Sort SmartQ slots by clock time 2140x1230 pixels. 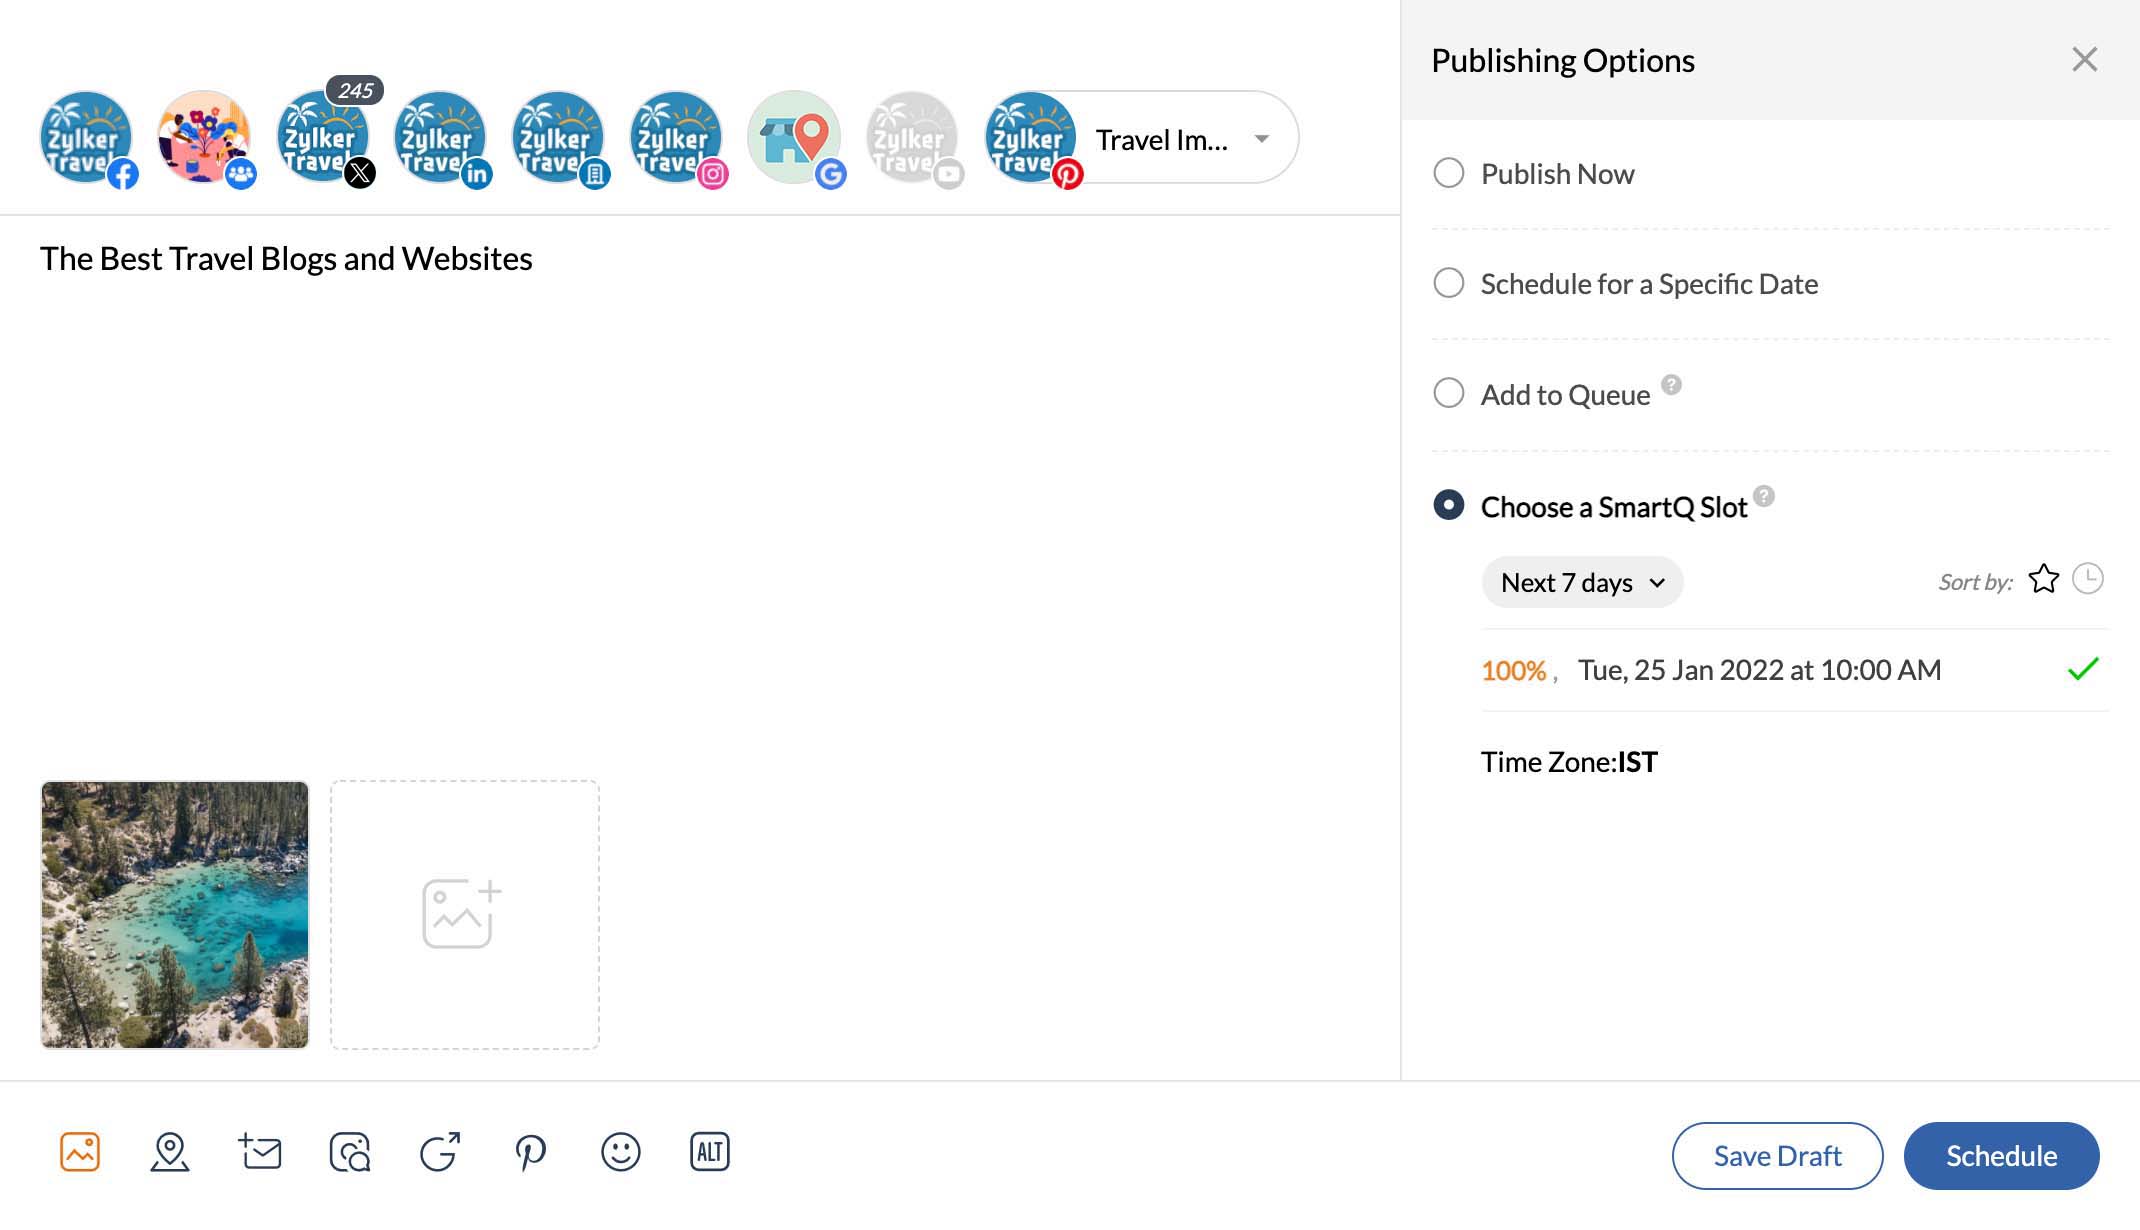[2087, 579]
